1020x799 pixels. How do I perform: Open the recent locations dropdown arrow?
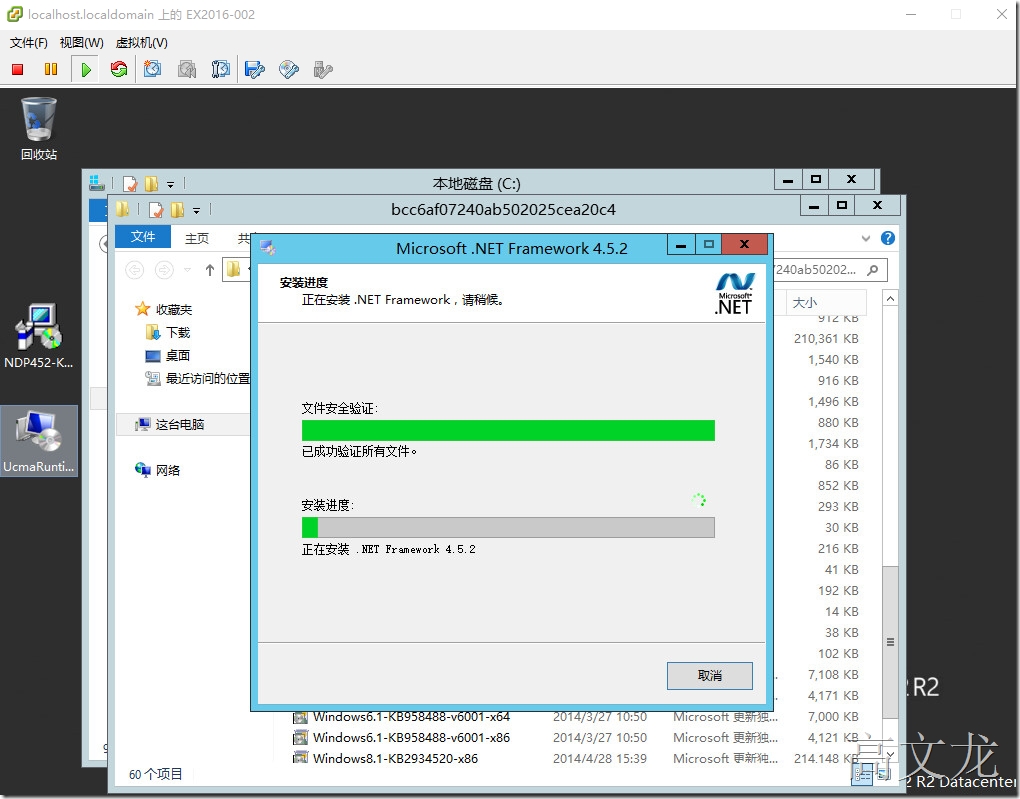click(x=187, y=269)
